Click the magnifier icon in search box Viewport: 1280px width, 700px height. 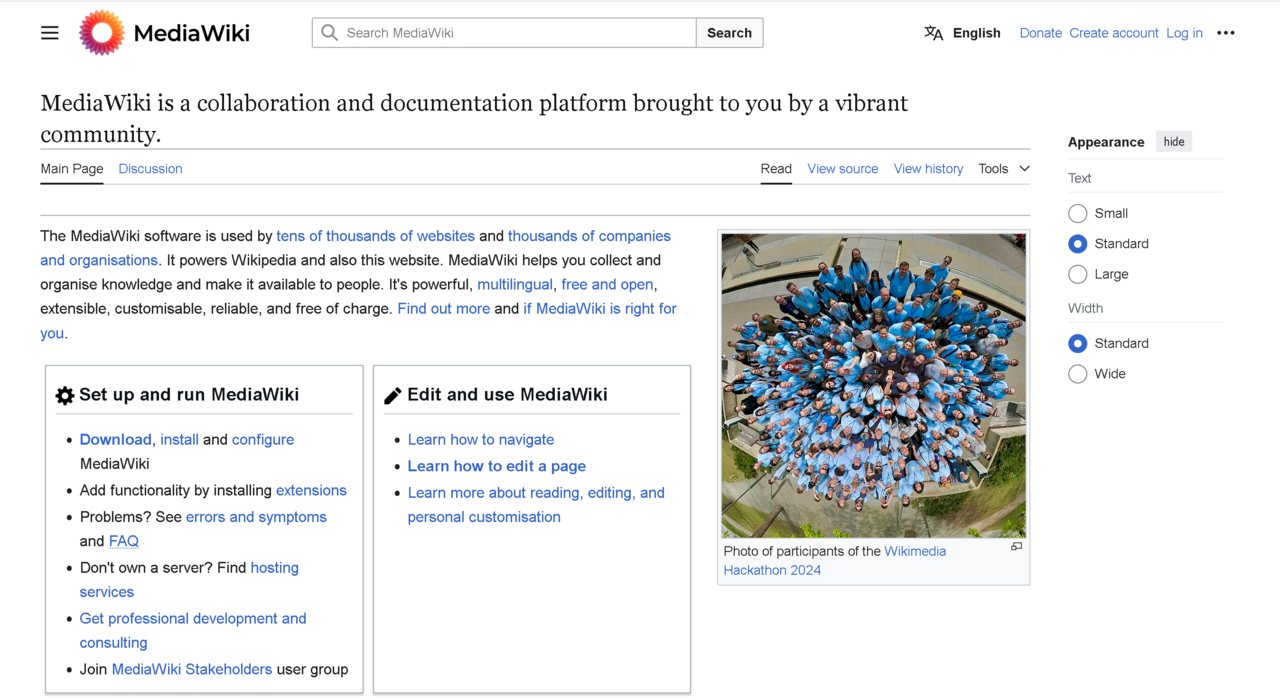[329, 33]
